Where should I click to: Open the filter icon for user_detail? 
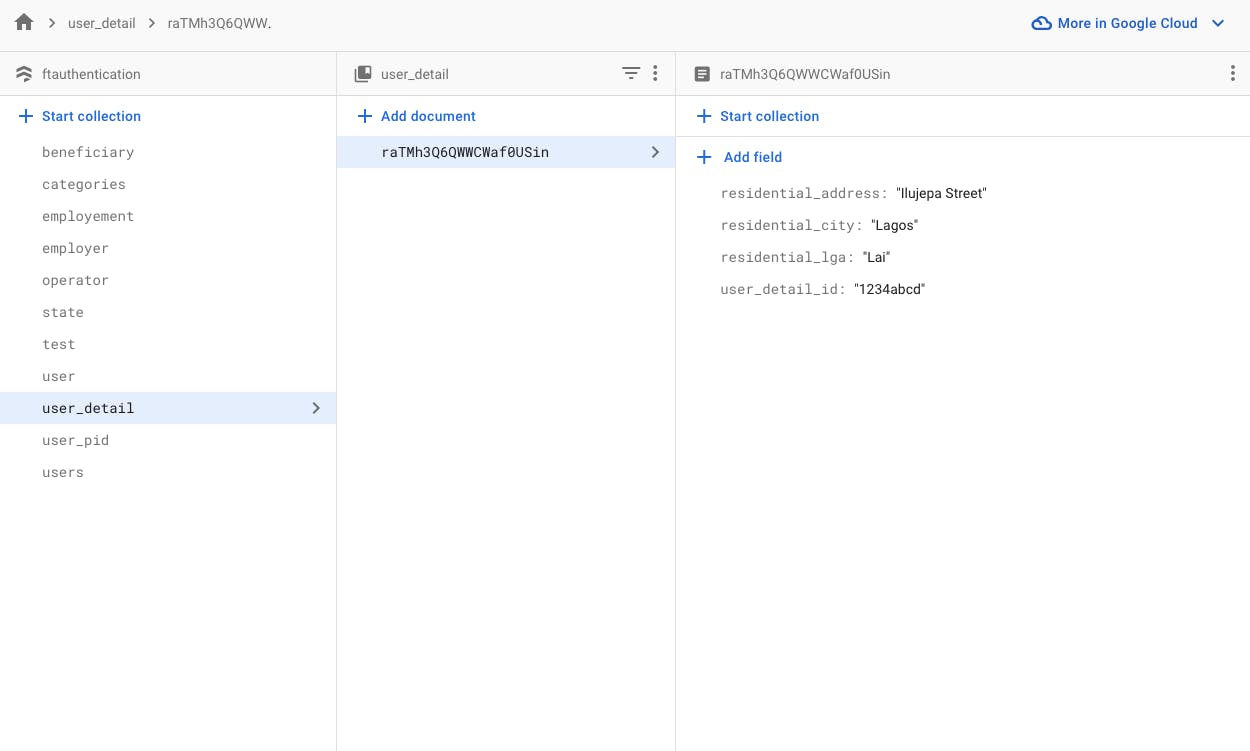(x=631, y=73)
